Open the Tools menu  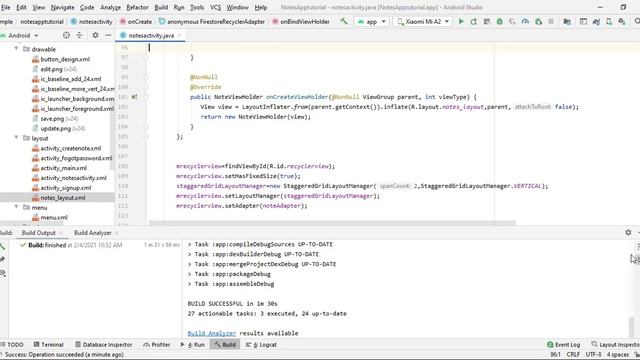coord(197,7)
